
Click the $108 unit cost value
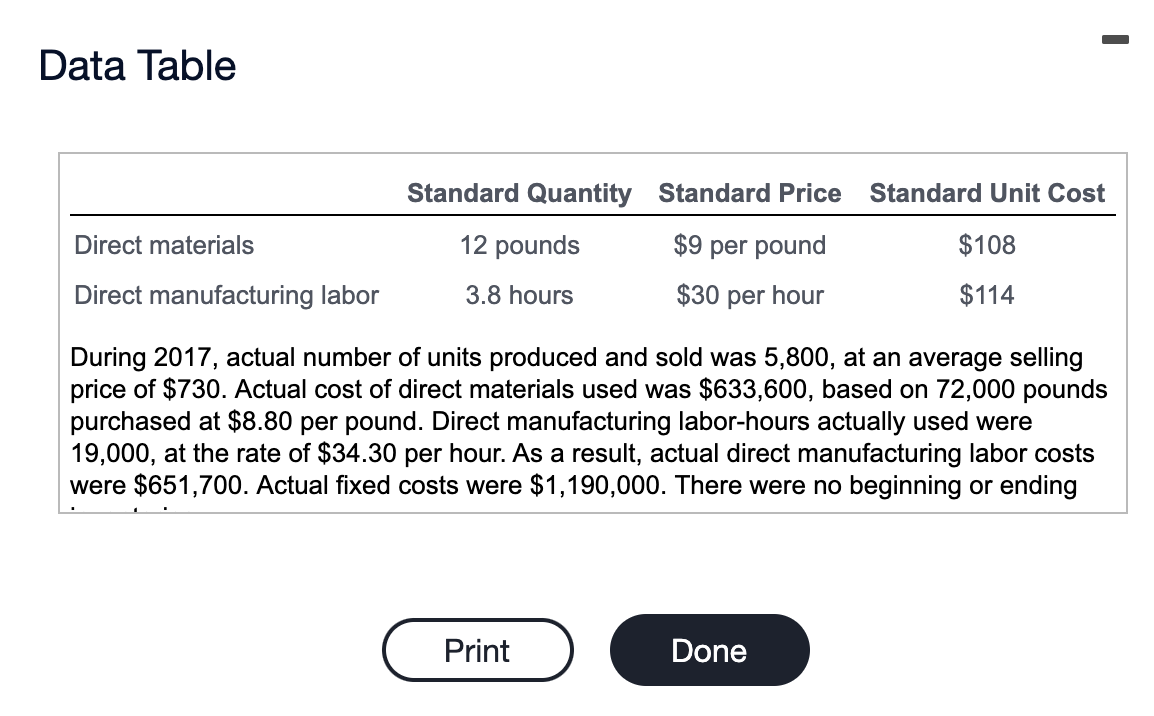point(987,245)
